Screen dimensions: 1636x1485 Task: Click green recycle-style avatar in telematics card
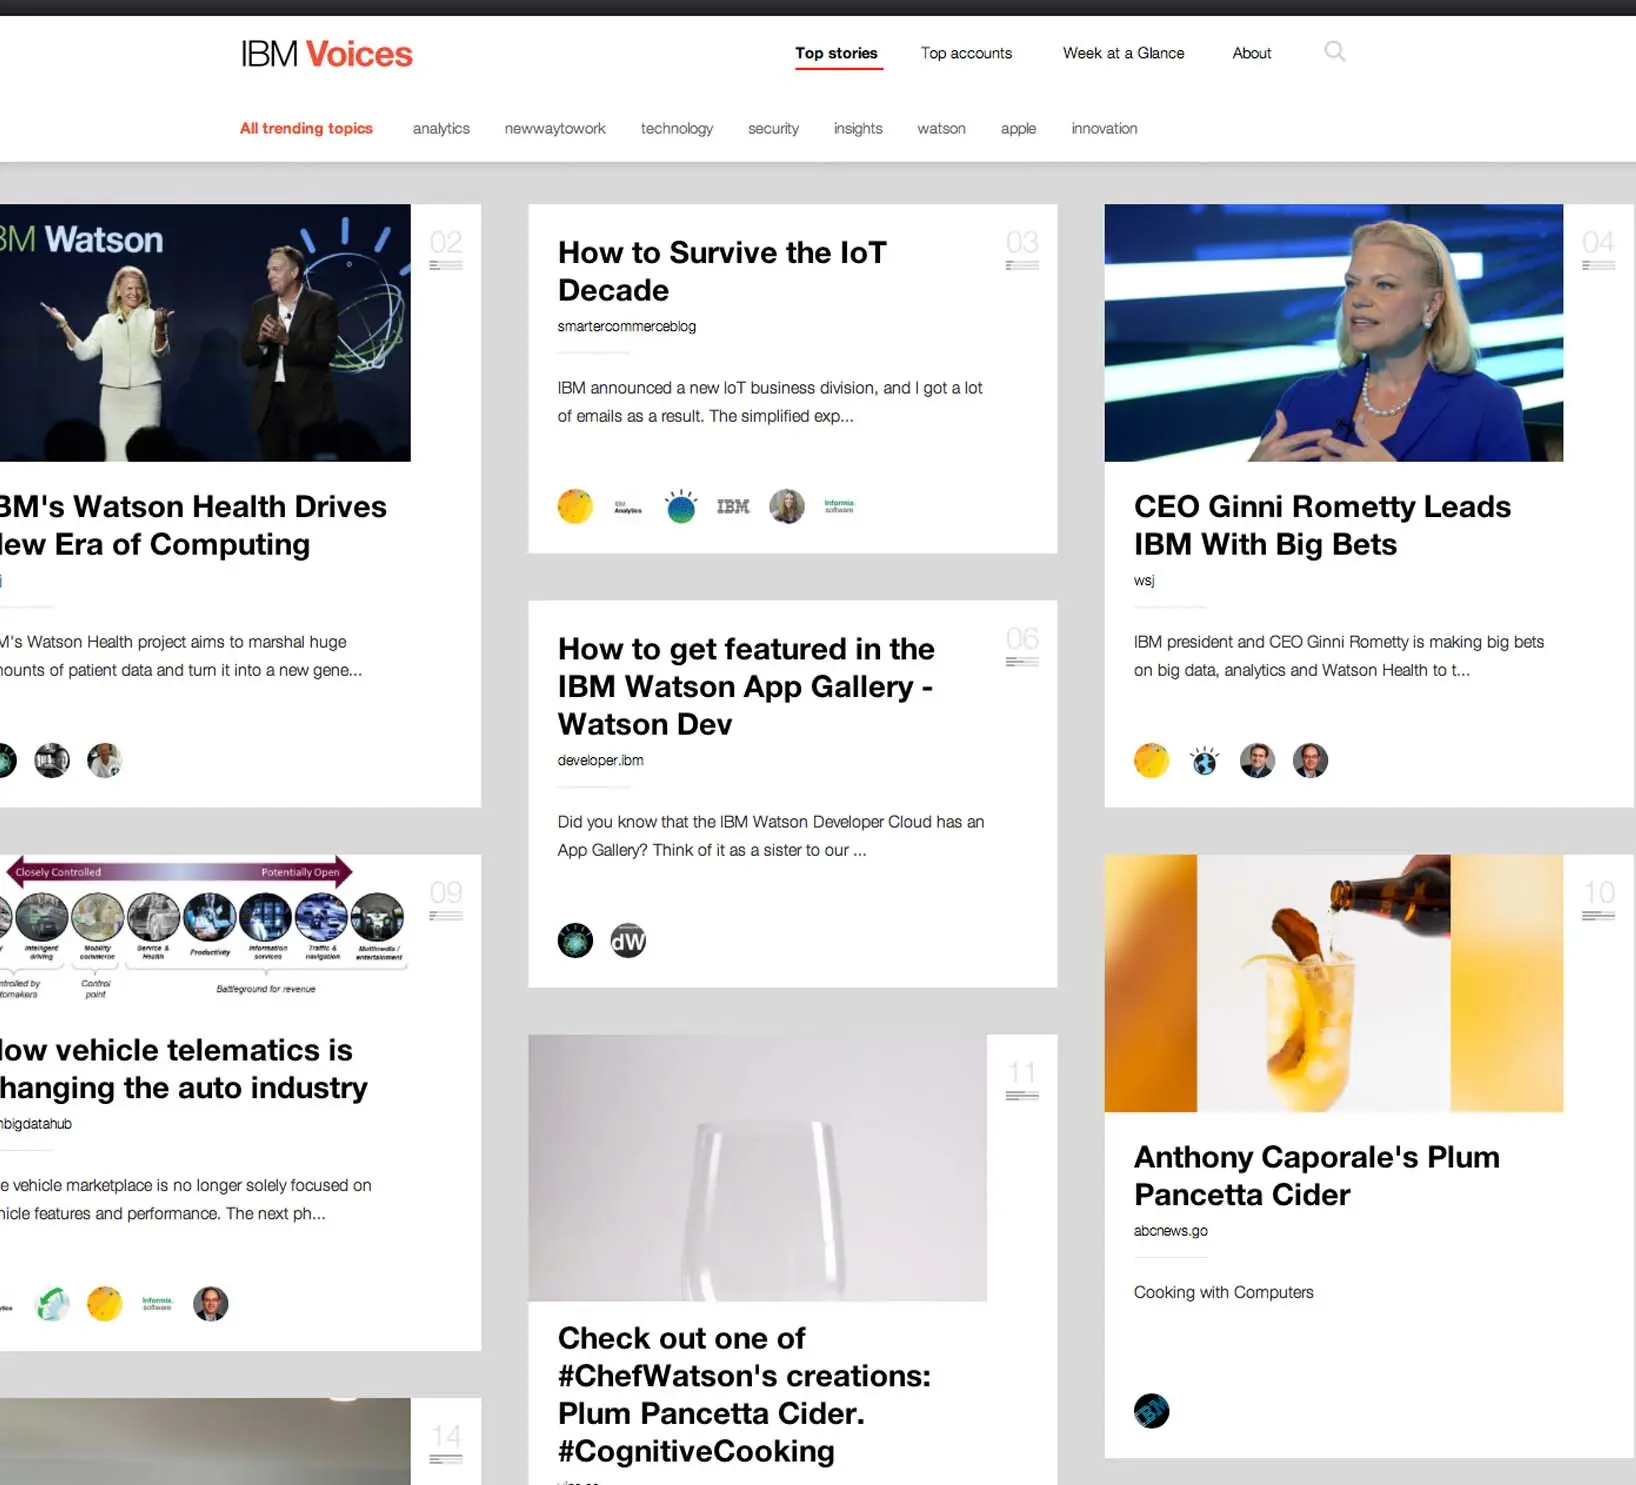point(52,1304)
